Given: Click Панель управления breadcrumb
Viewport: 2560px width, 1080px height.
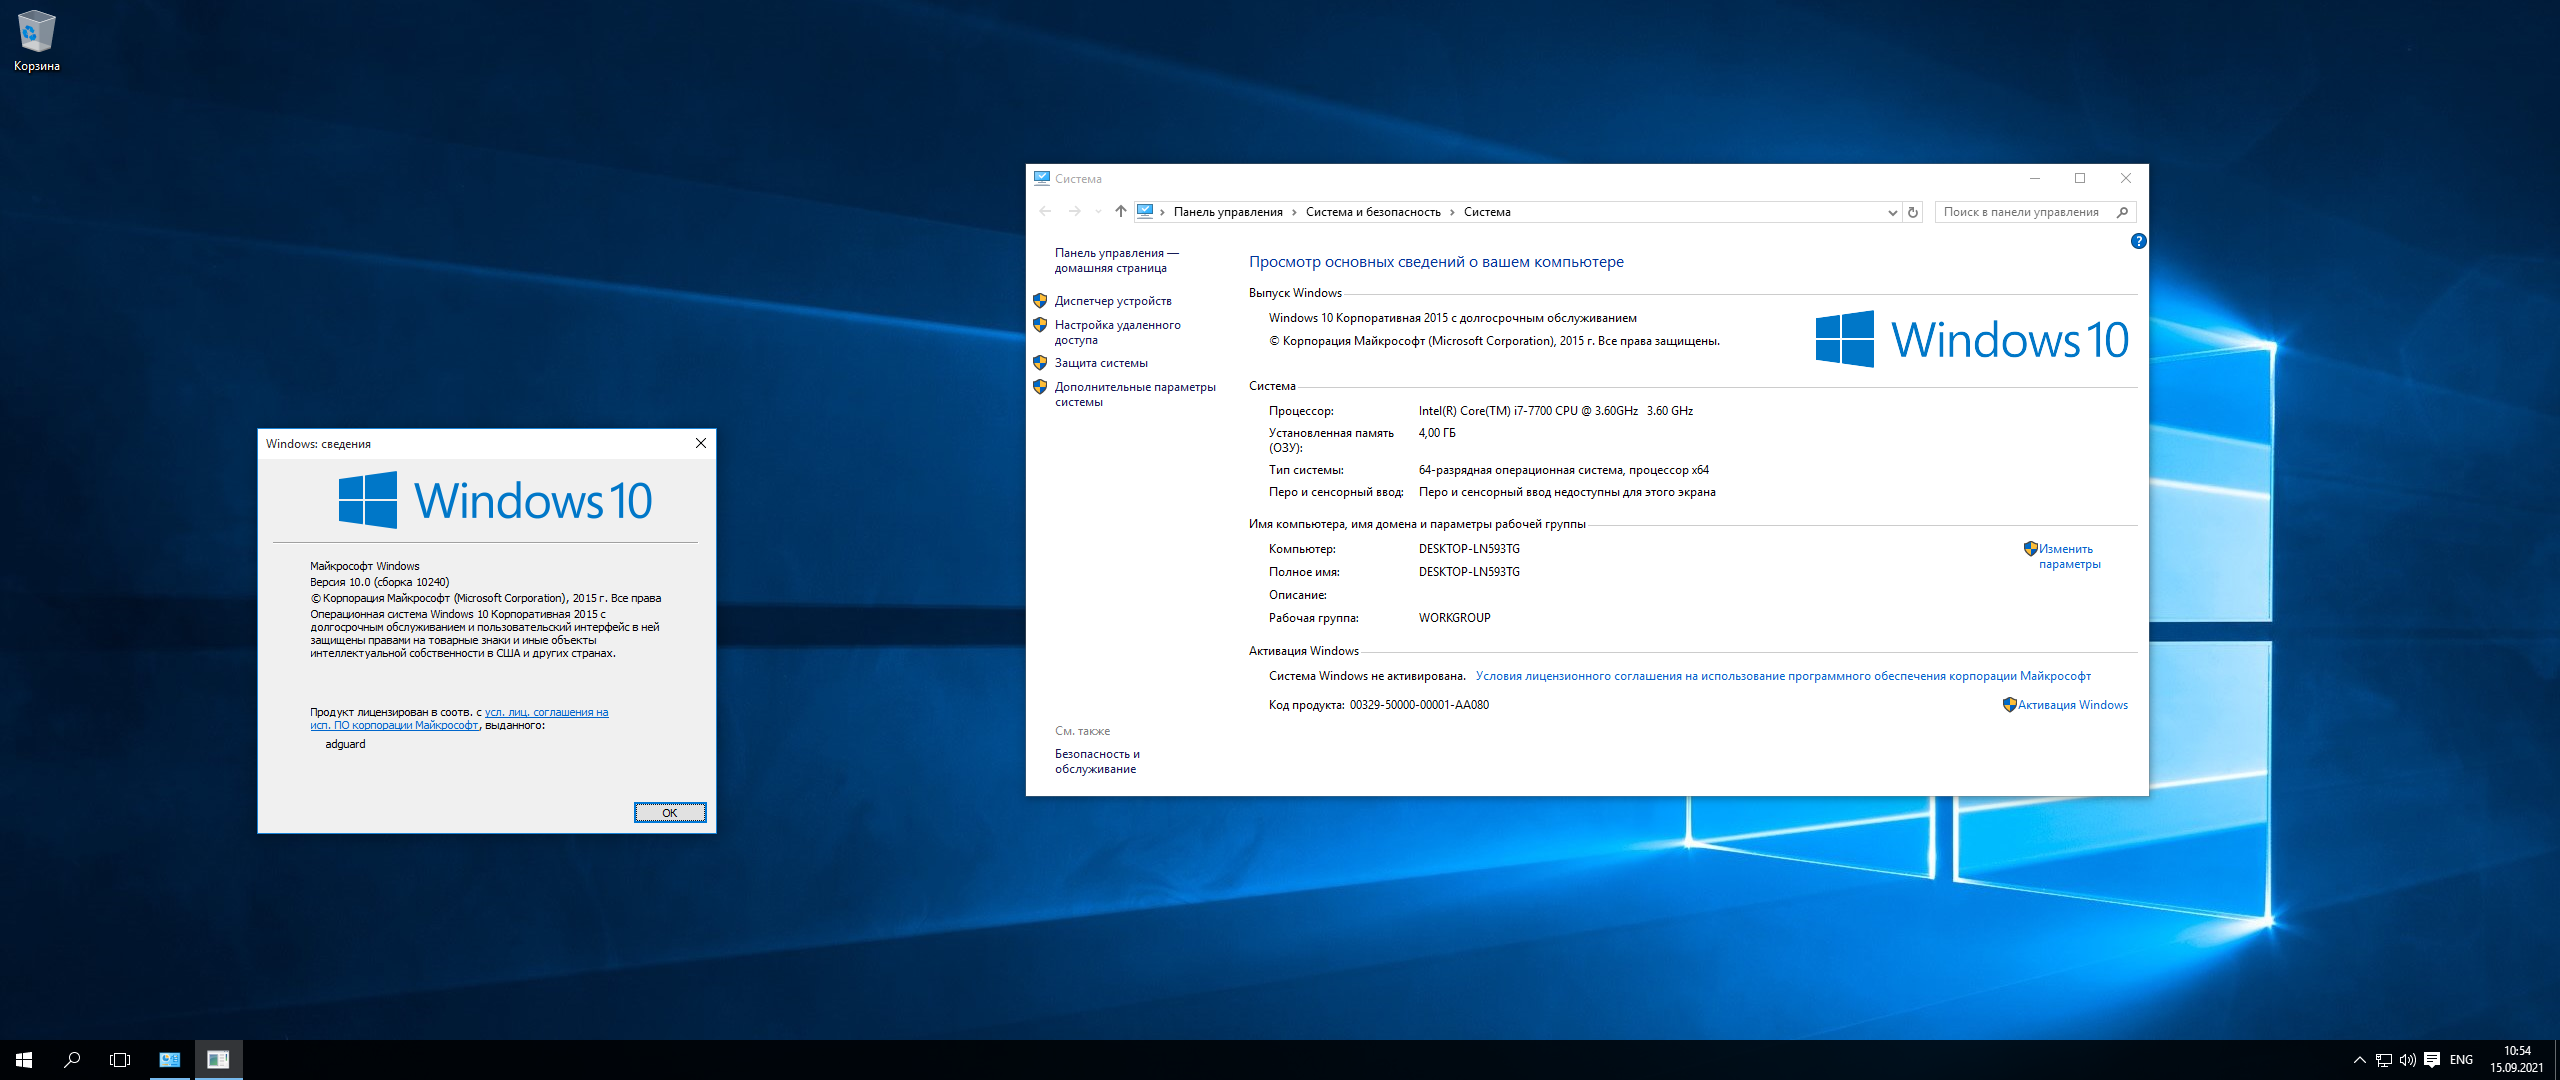Looking at the screenshot, I should (1228, 212).
